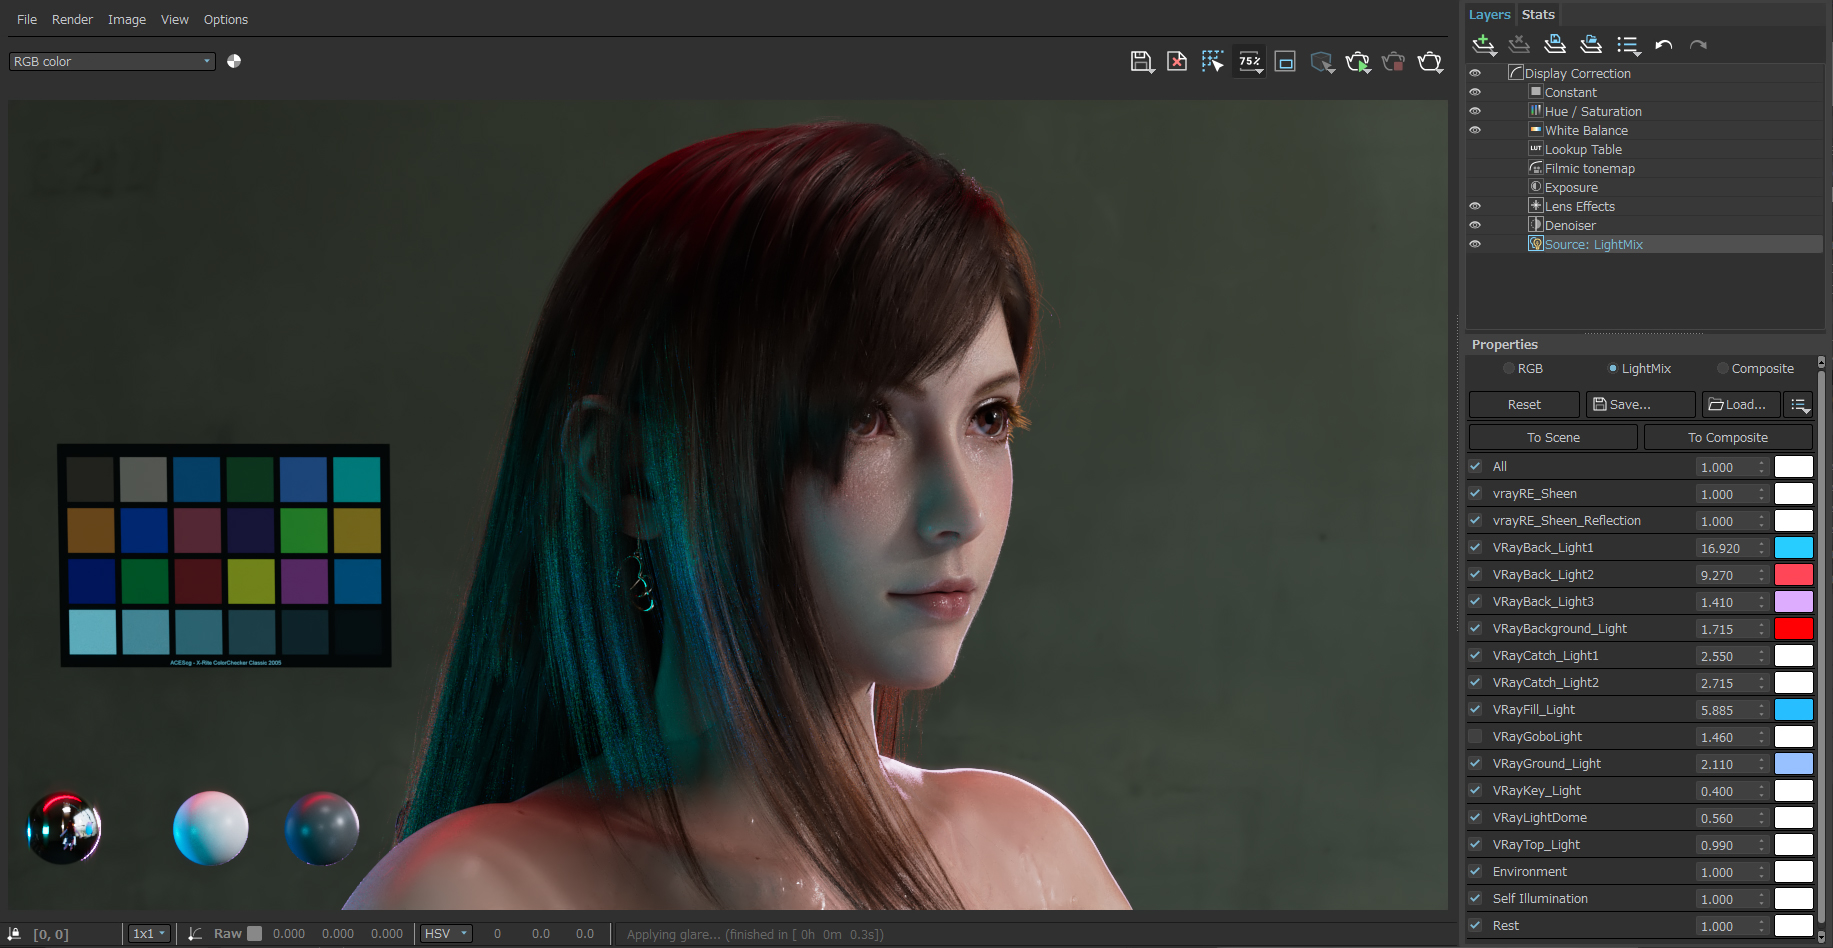Click the Save image floppy disk icon
1833x948 pixels.
pyautogui.click(x=1141, y=62)
